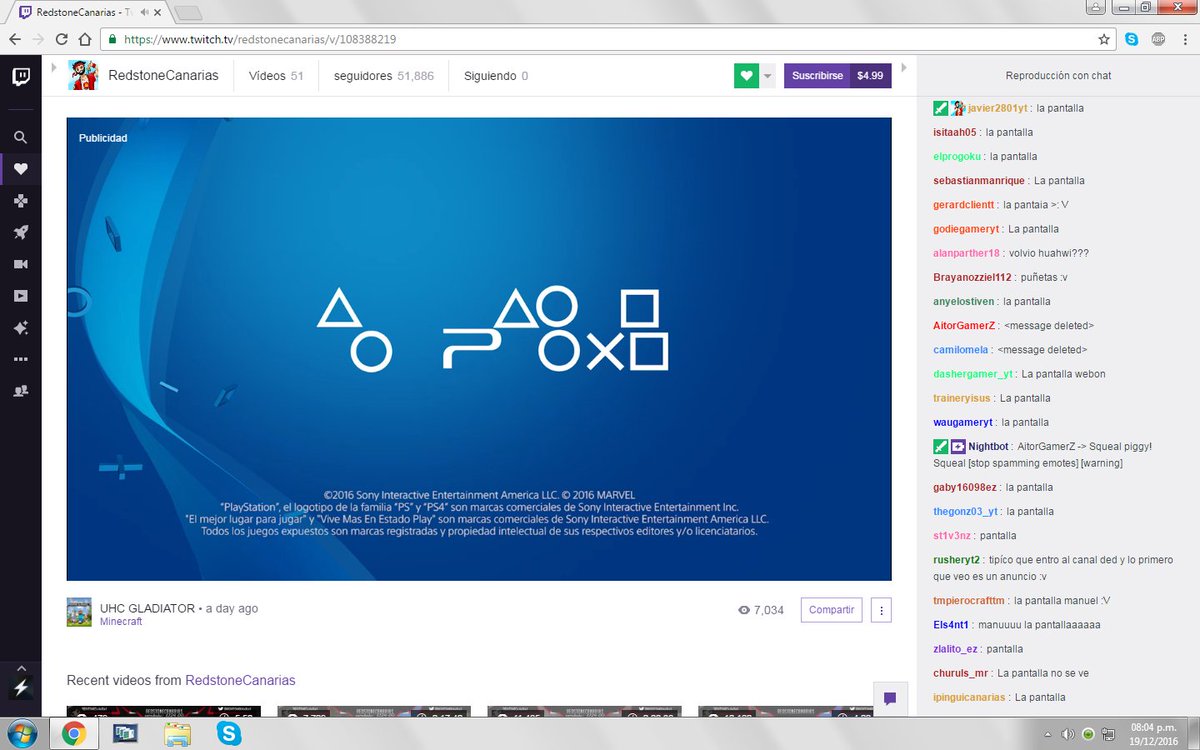Toggle the green heart follow button

click(x=746, y=76)
